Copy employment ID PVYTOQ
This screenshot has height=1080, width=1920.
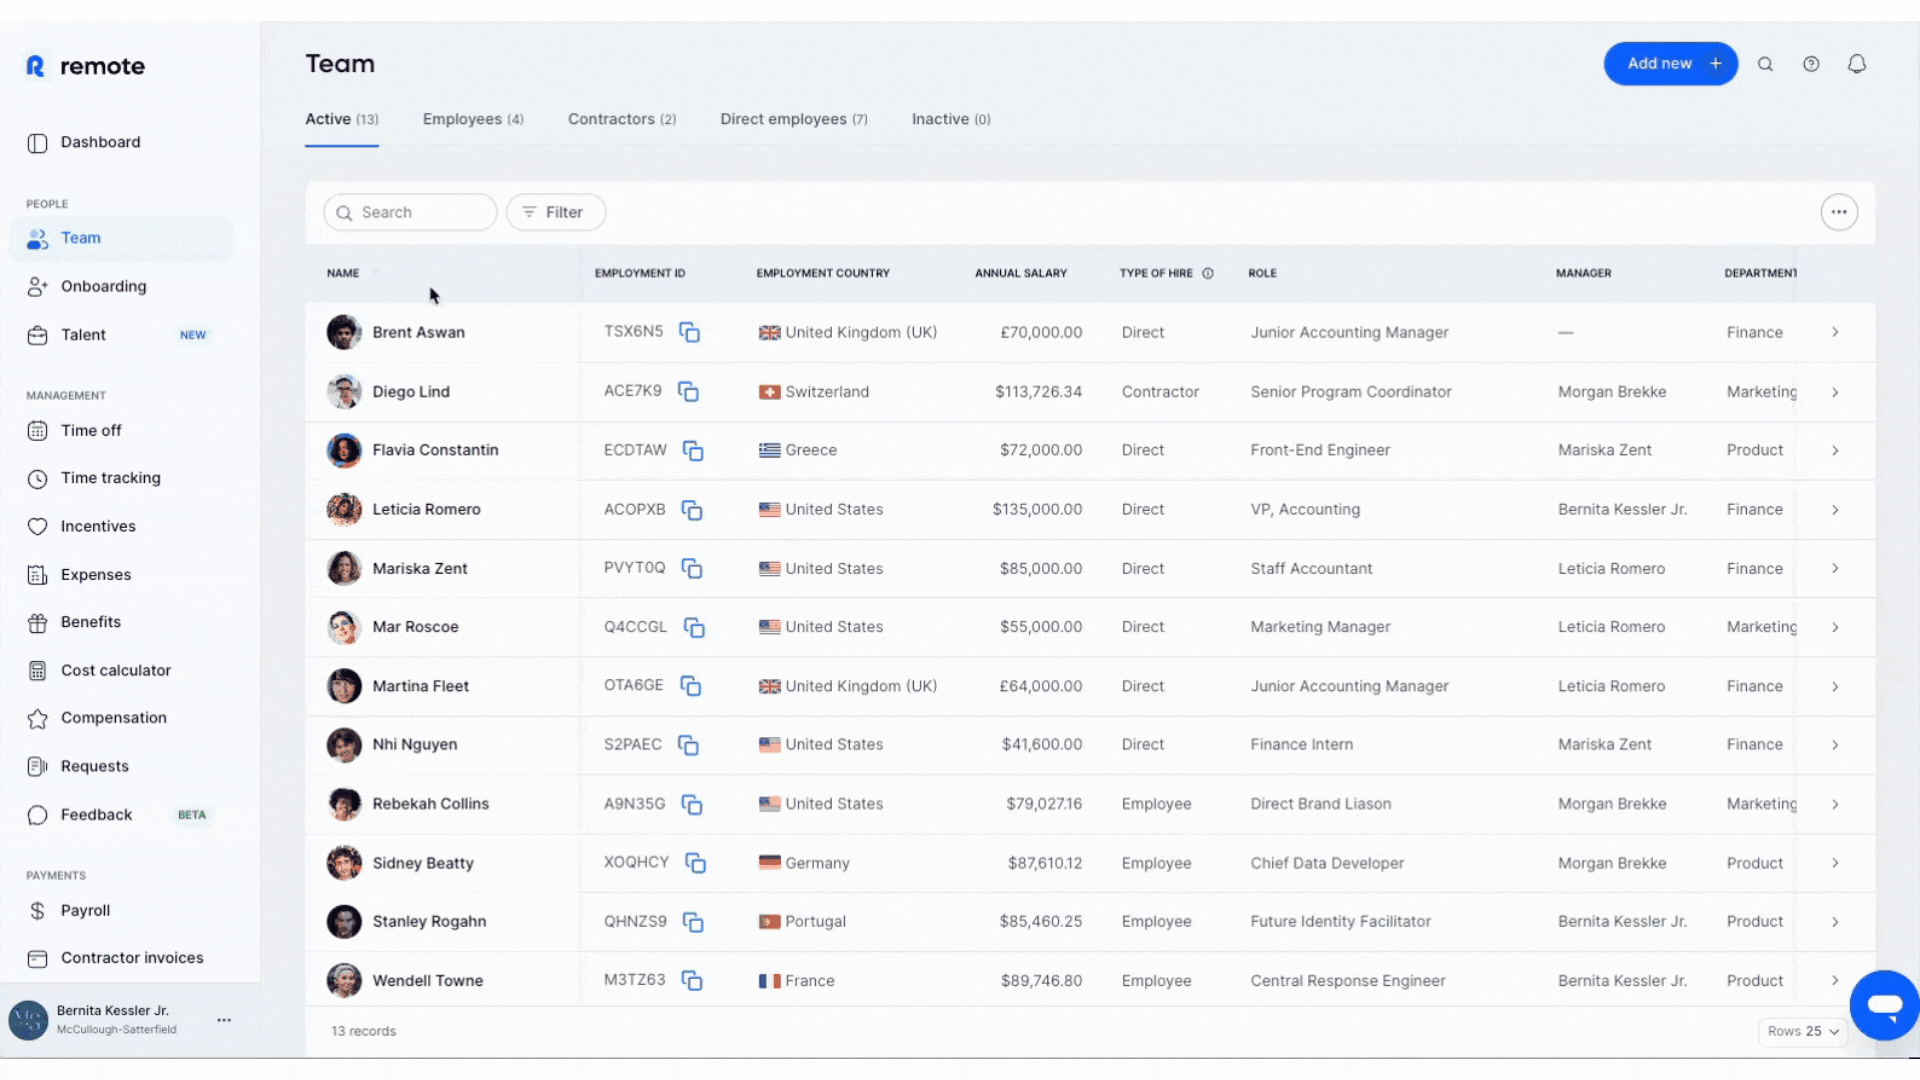tap(692, 568)
